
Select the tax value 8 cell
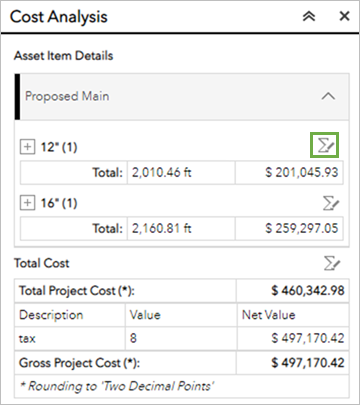pyautogui.click(x=181, y=339)
